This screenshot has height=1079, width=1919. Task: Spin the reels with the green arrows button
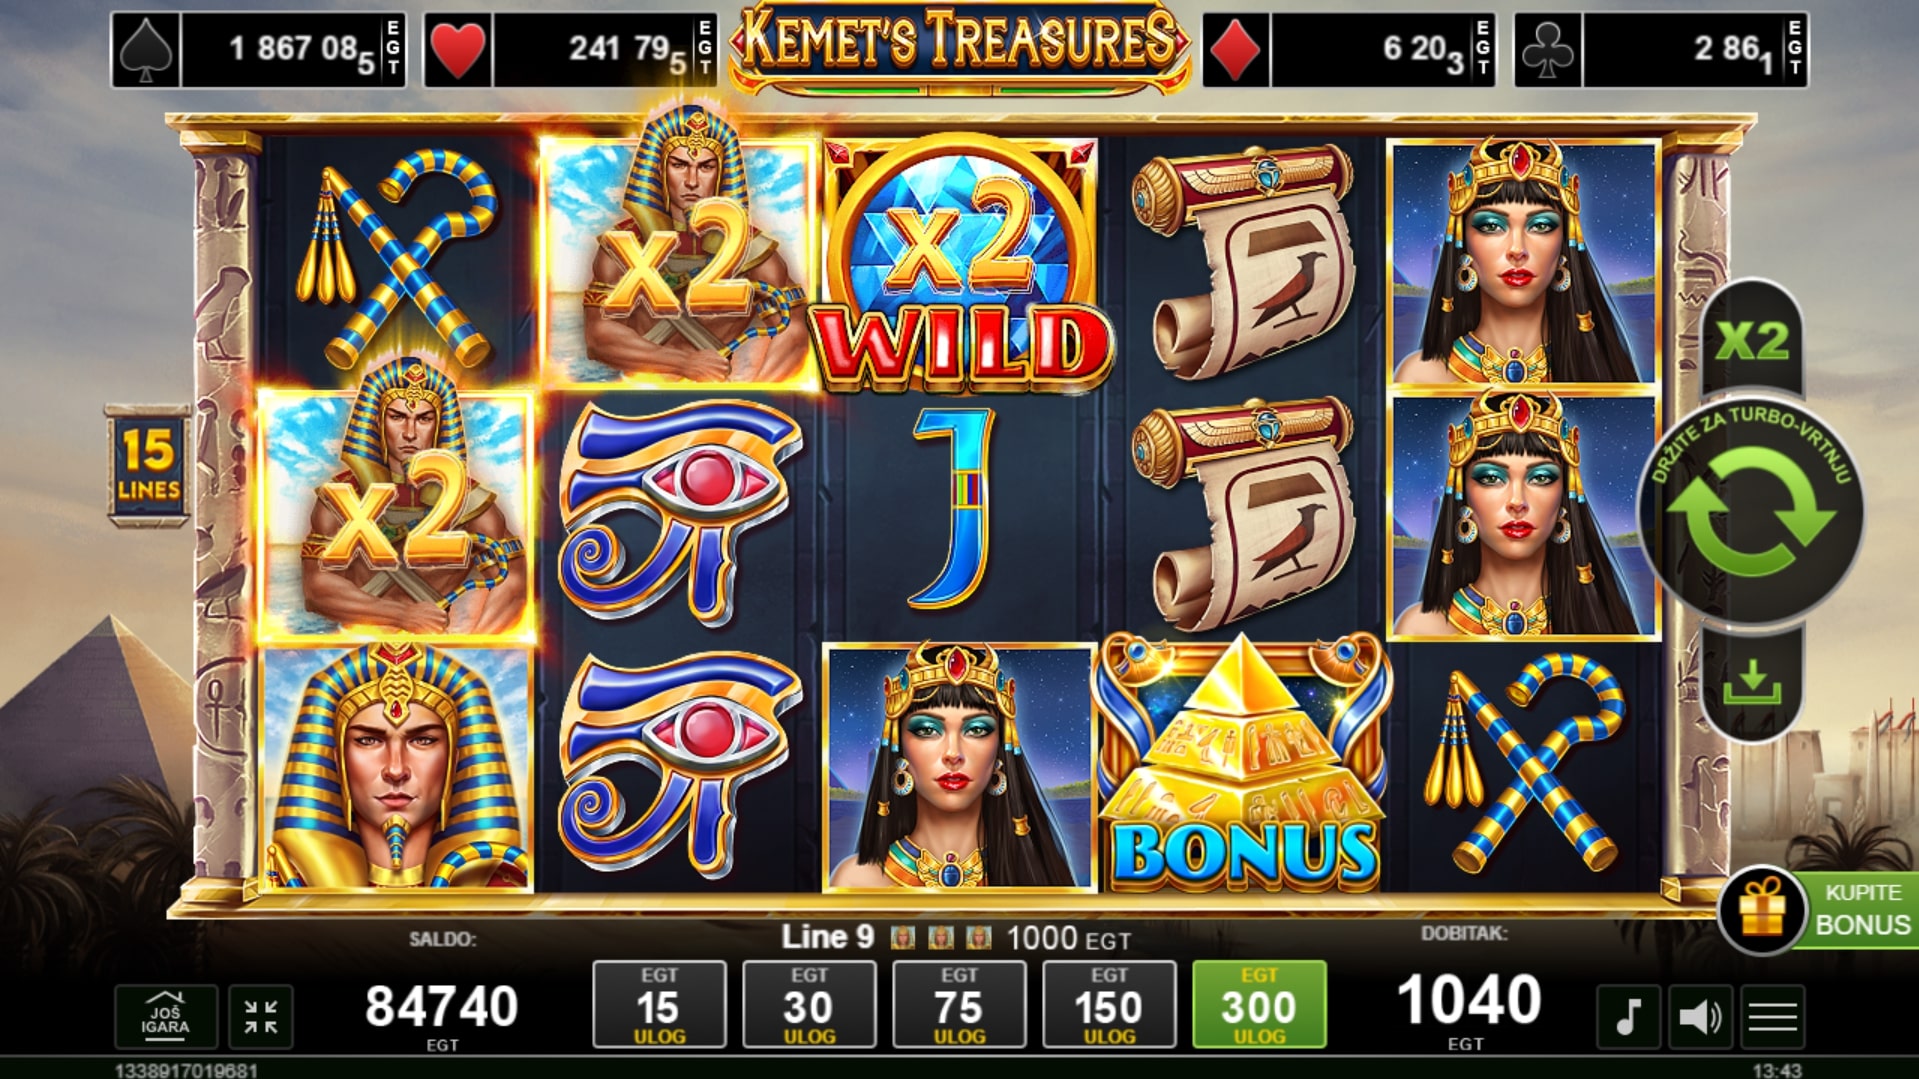(1751, 512)
